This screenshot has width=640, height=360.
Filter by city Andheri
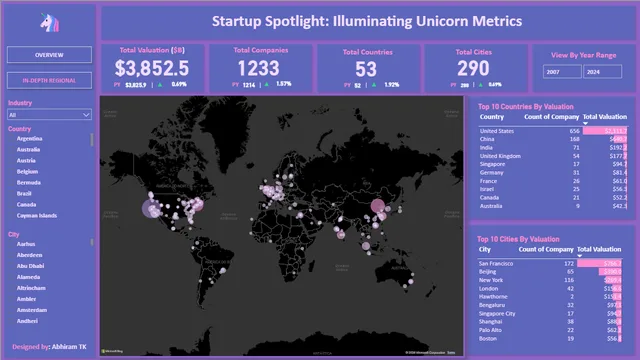click(x=27, y=321)
